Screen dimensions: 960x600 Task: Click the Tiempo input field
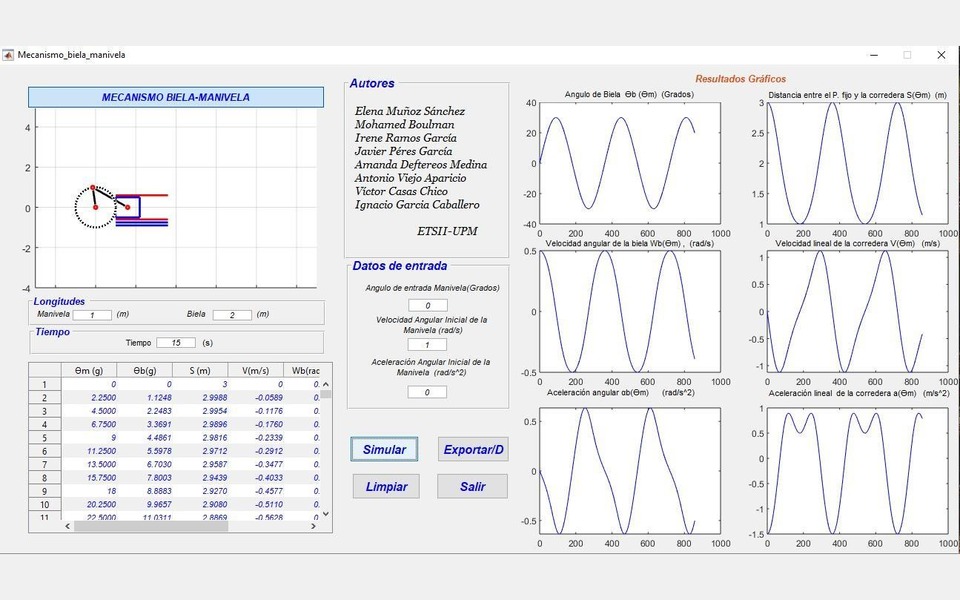pyautogui.click(x=176, y=343)
